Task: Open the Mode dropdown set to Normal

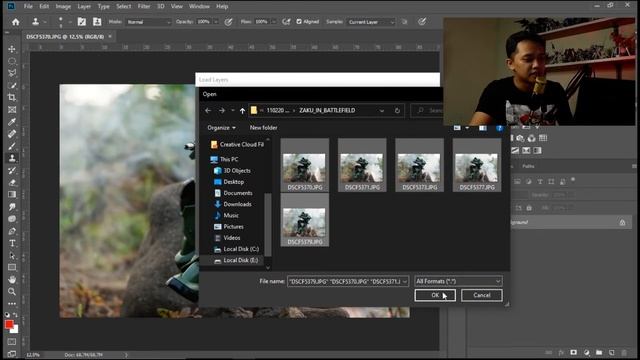Action: [149, 22]
